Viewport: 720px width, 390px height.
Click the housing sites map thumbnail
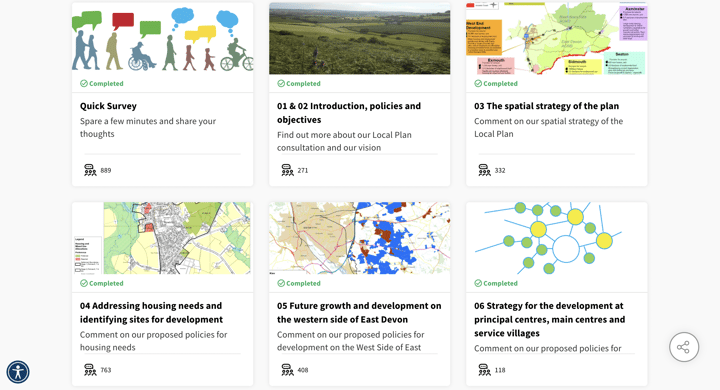point(163,238)
